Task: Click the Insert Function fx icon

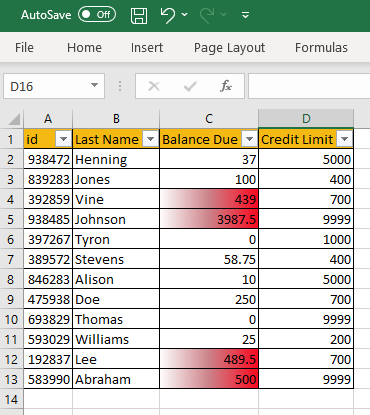Action: [x=226, y=86]
